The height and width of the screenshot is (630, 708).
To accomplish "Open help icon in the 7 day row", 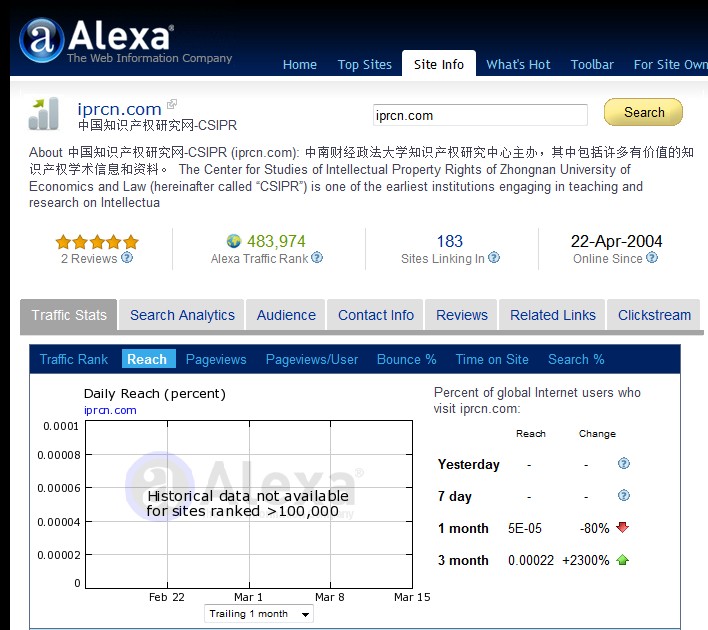I will [624, 495].
